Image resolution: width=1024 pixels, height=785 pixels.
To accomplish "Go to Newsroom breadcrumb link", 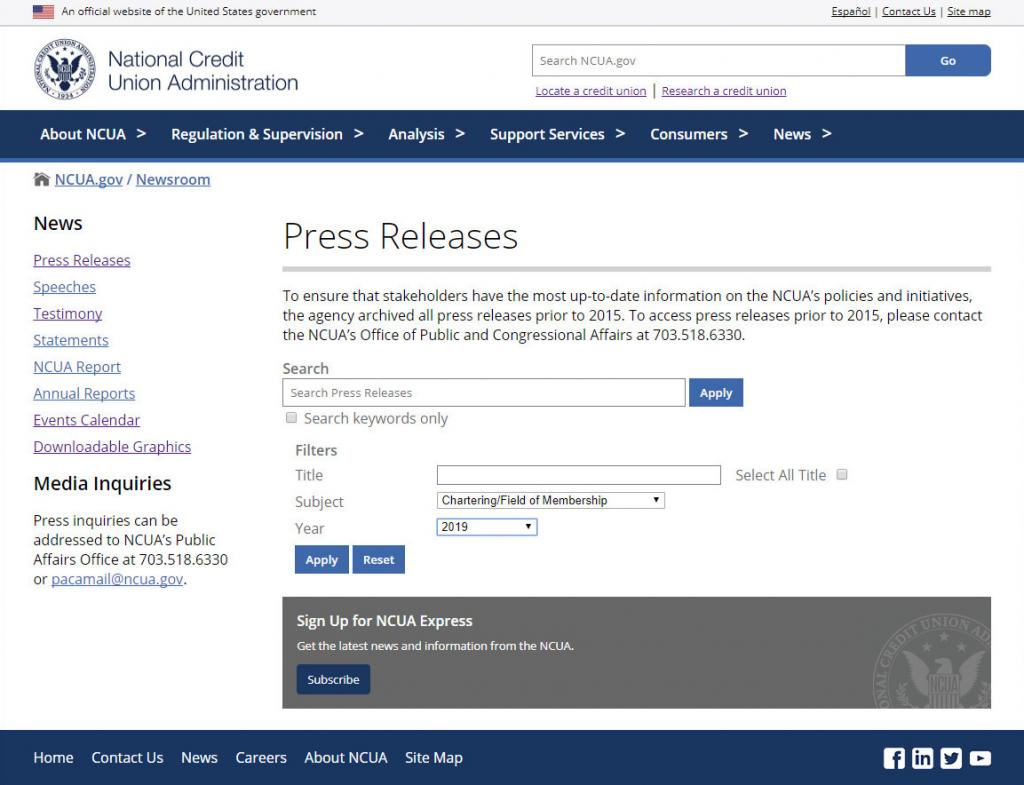I will (173, 180).
